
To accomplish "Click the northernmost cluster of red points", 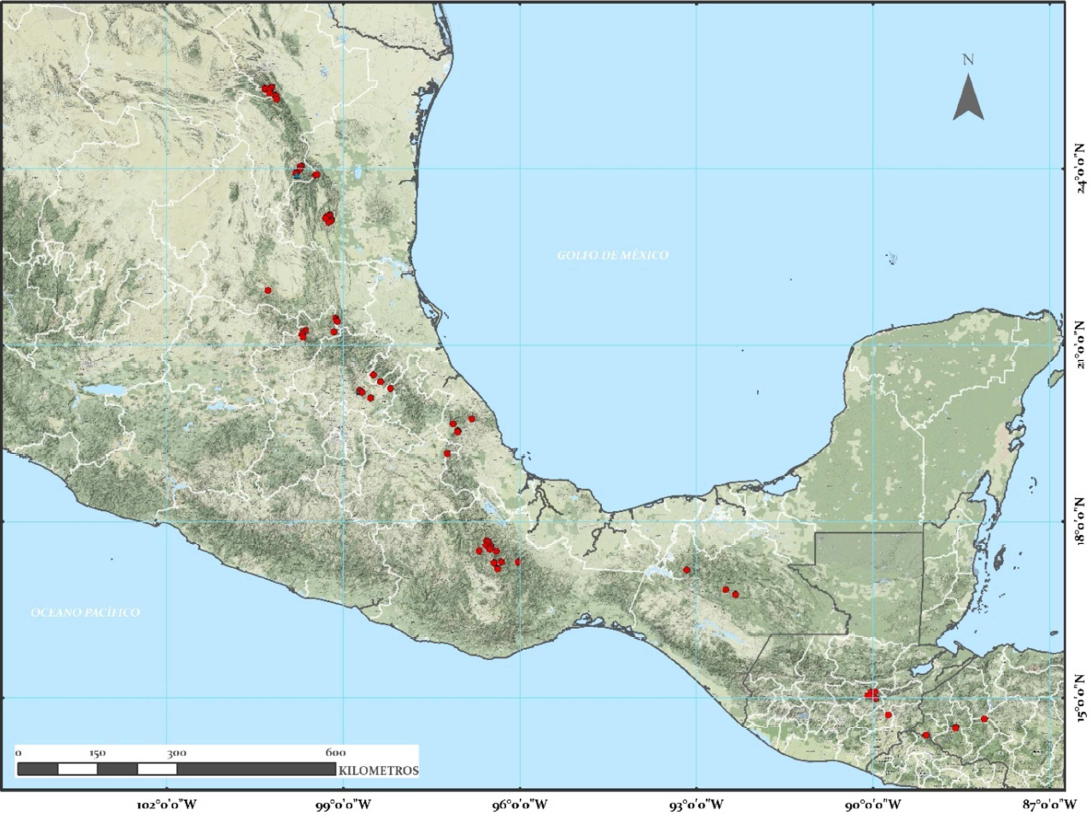I will pyautogui.click(x=270, y=92).
